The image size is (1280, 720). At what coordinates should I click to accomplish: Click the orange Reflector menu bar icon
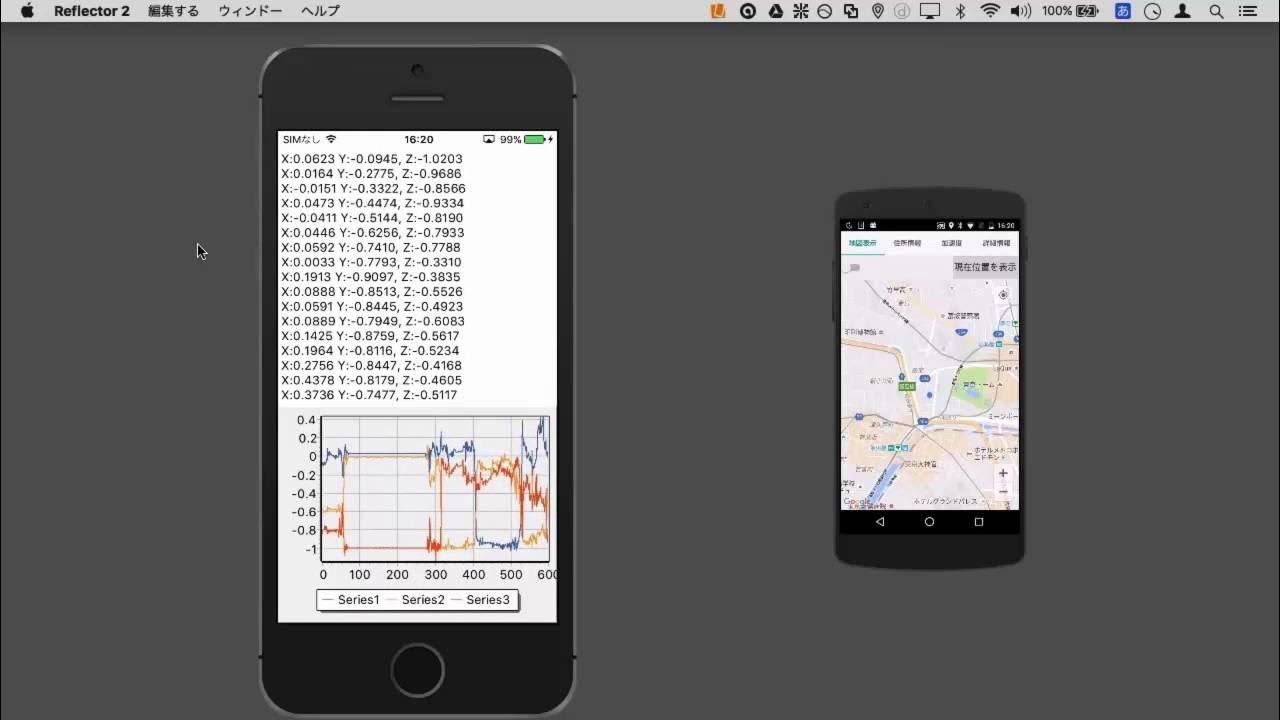(x=718, y=11)
